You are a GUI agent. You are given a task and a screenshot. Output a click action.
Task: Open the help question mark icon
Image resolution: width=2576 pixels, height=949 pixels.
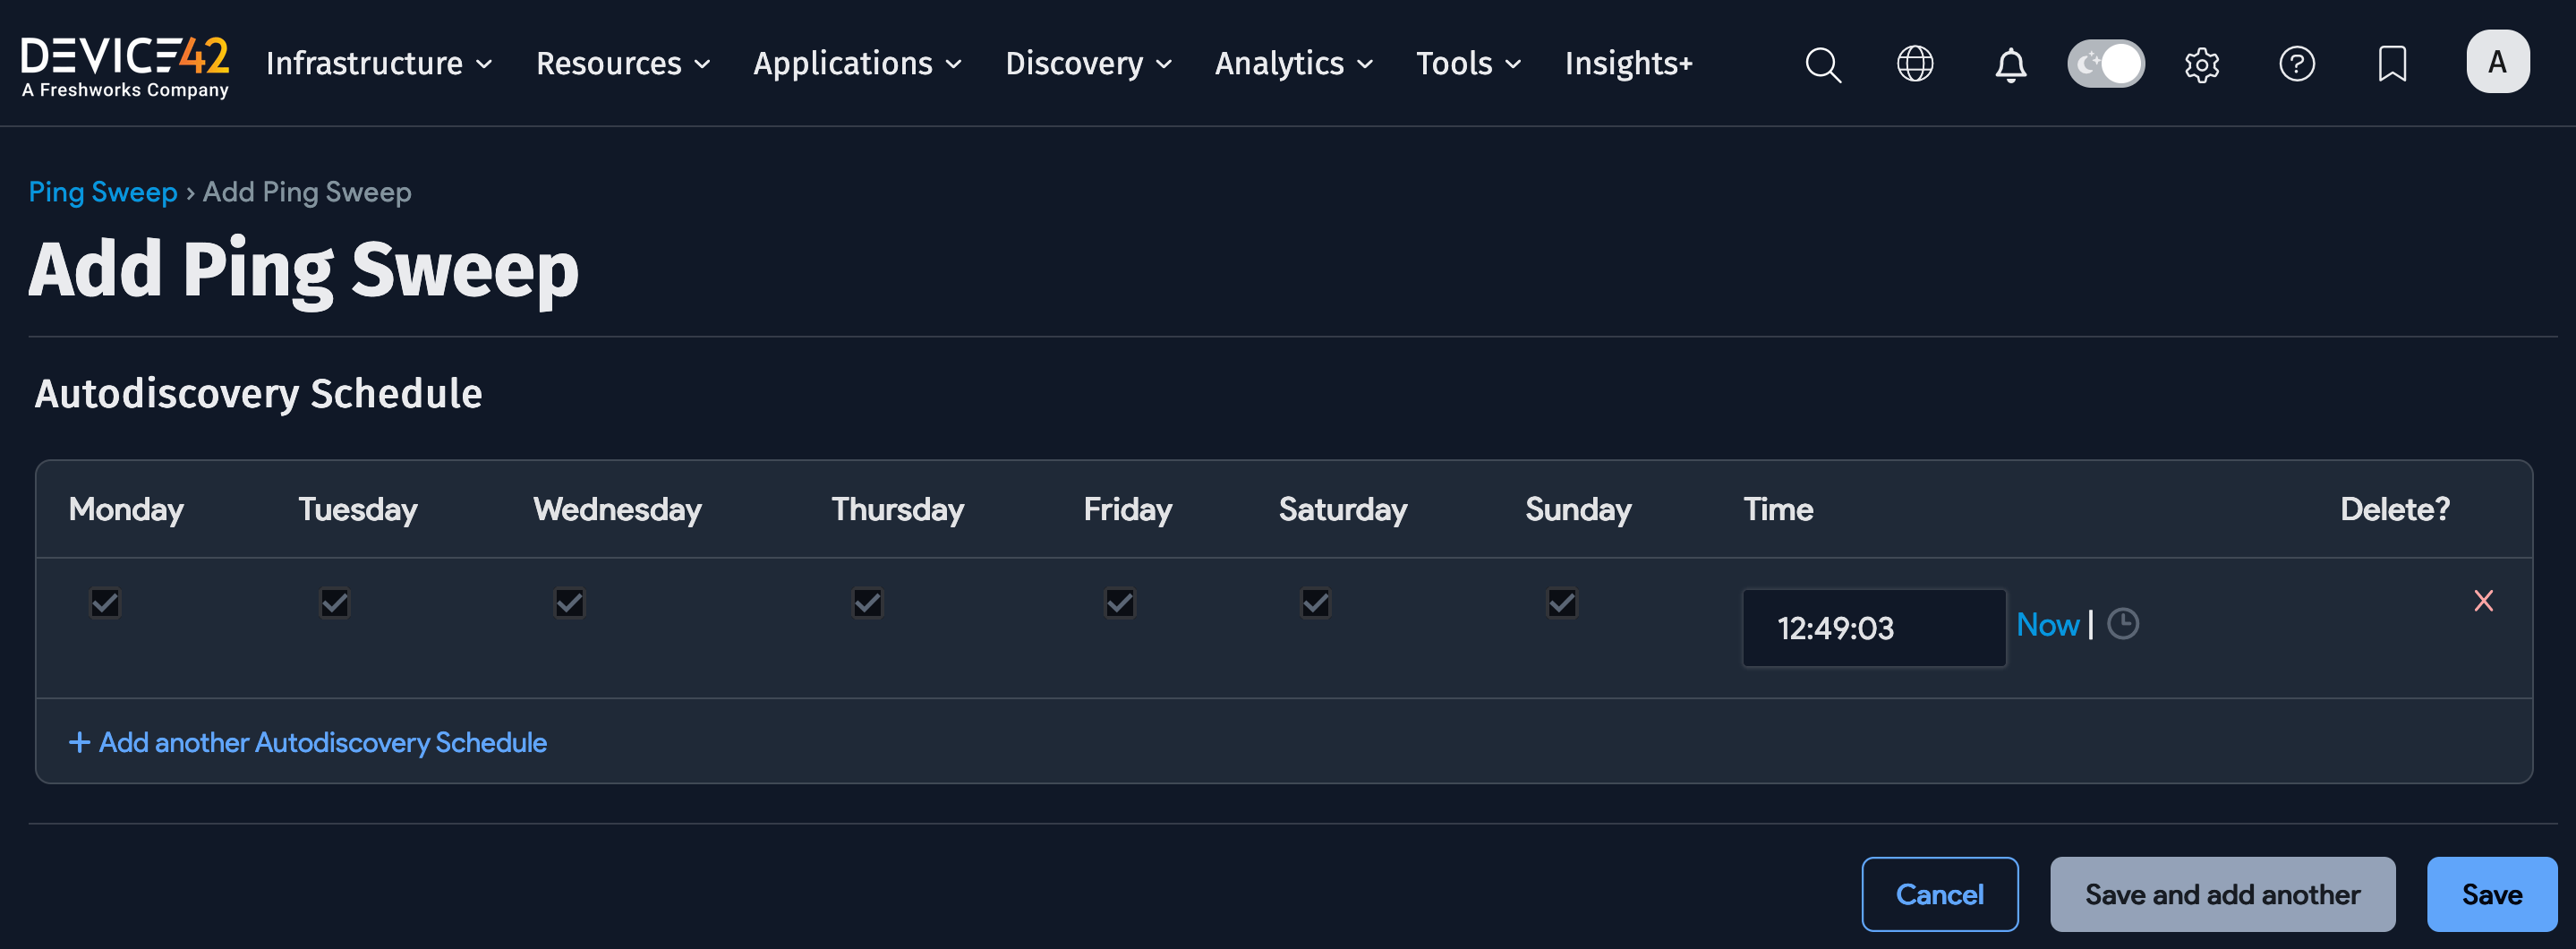2297,64
